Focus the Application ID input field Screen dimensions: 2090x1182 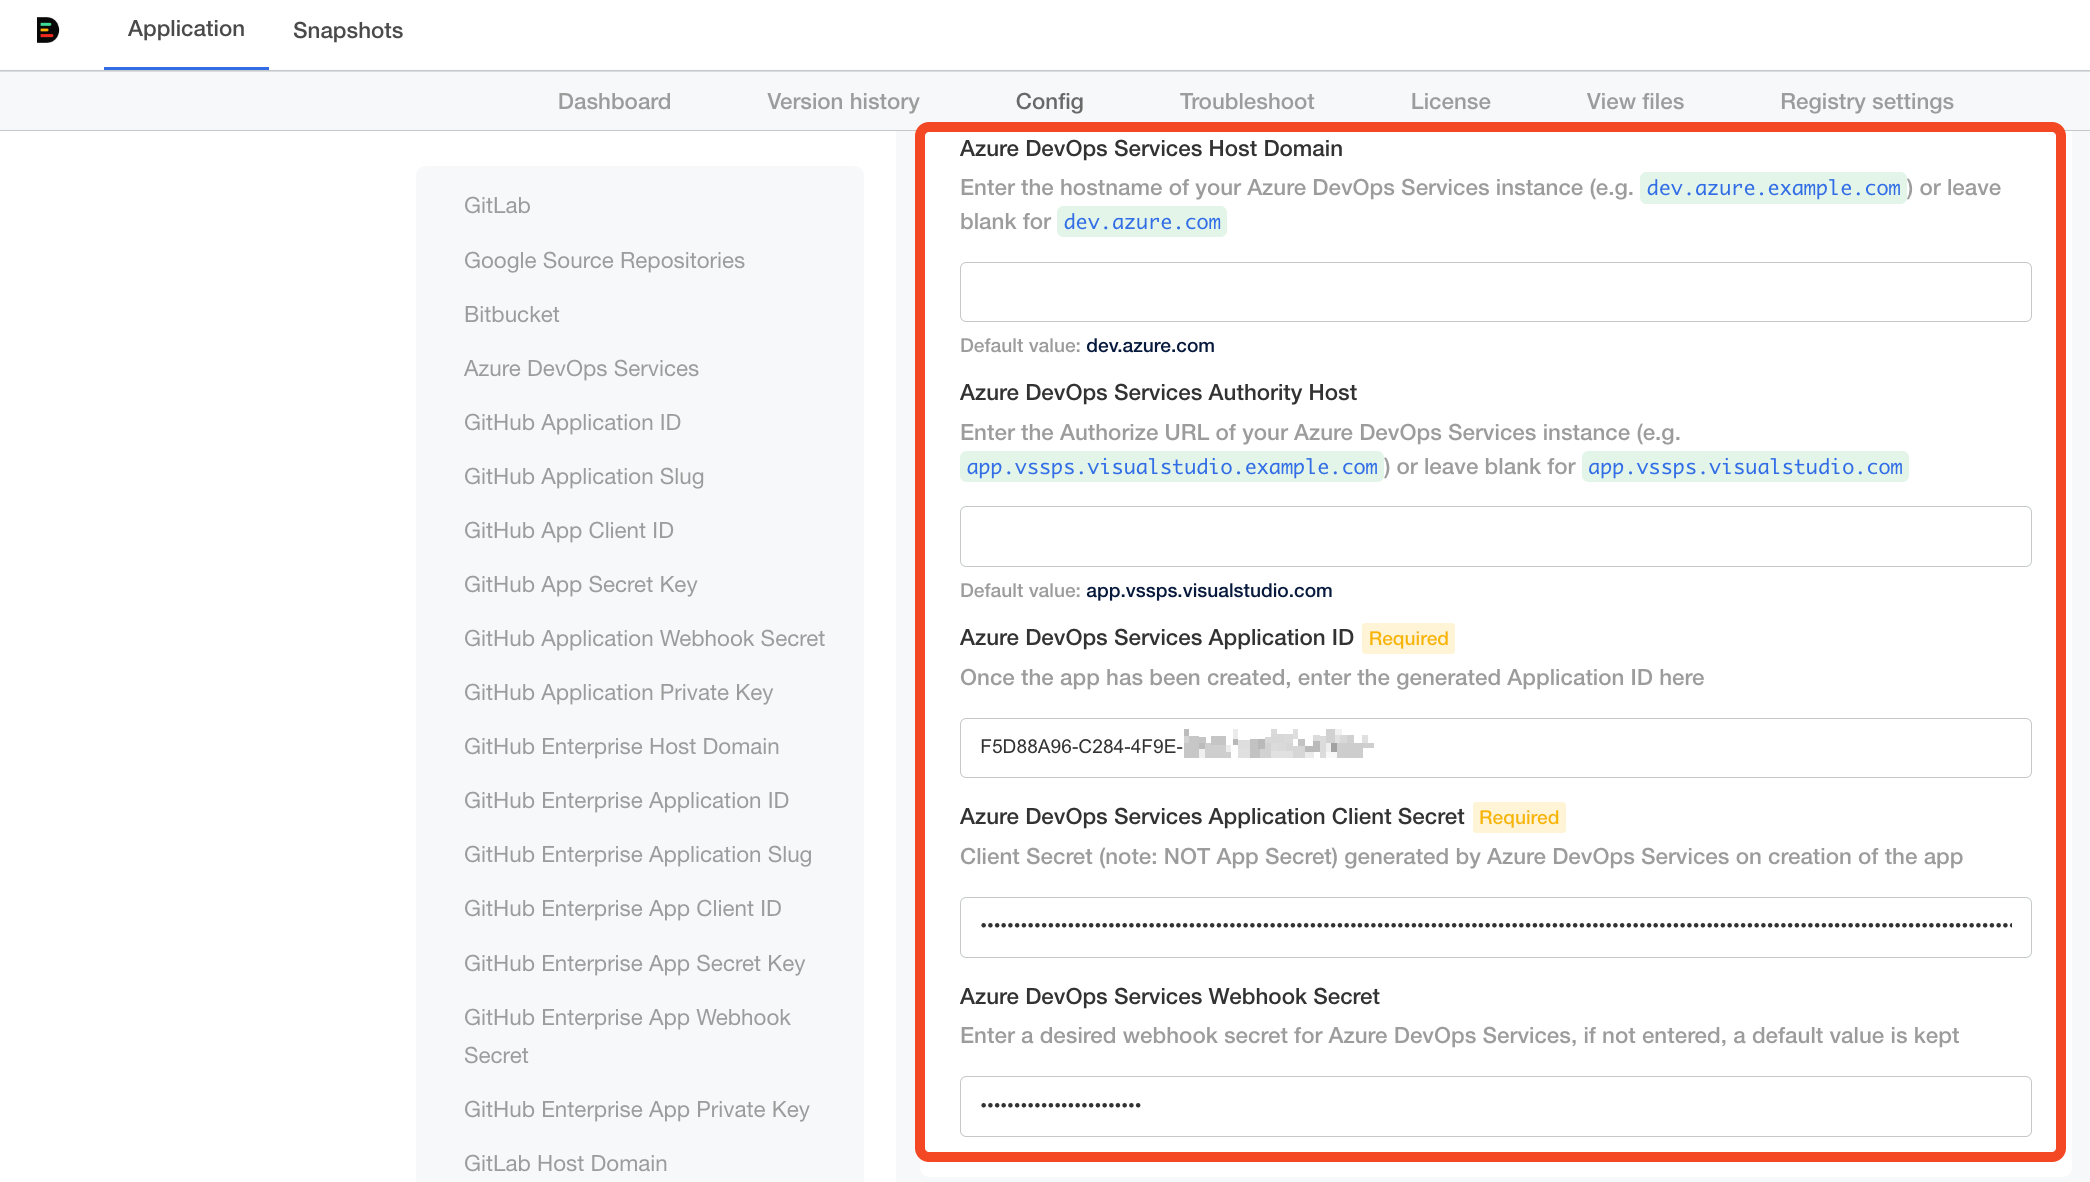[1494, 747]
